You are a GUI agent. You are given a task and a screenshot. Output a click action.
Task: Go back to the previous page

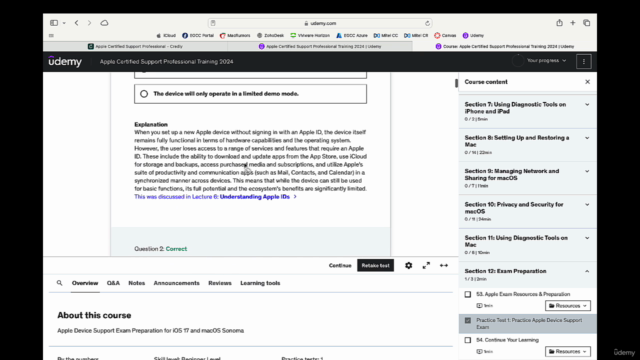coord(76,23)
